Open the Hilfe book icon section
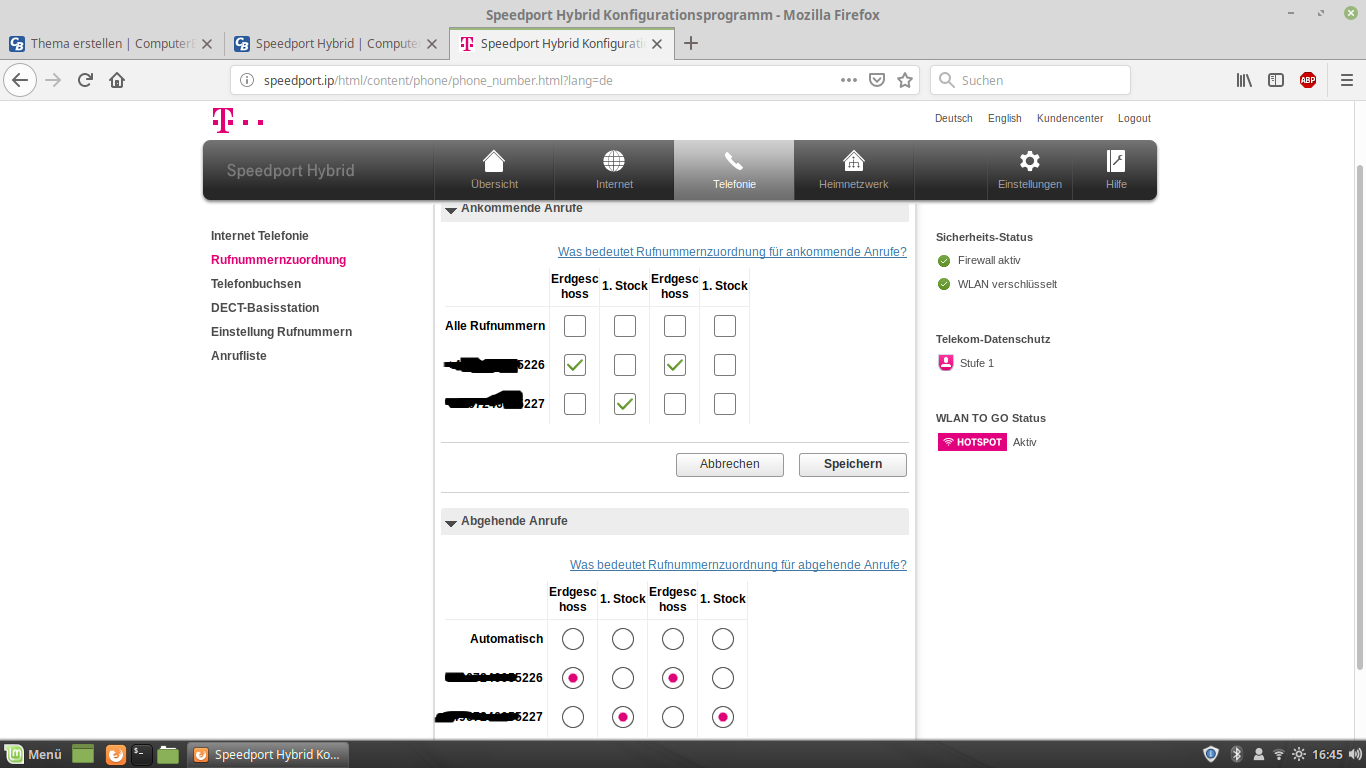Screen dimensions: 1366x768 point(1116,170)
